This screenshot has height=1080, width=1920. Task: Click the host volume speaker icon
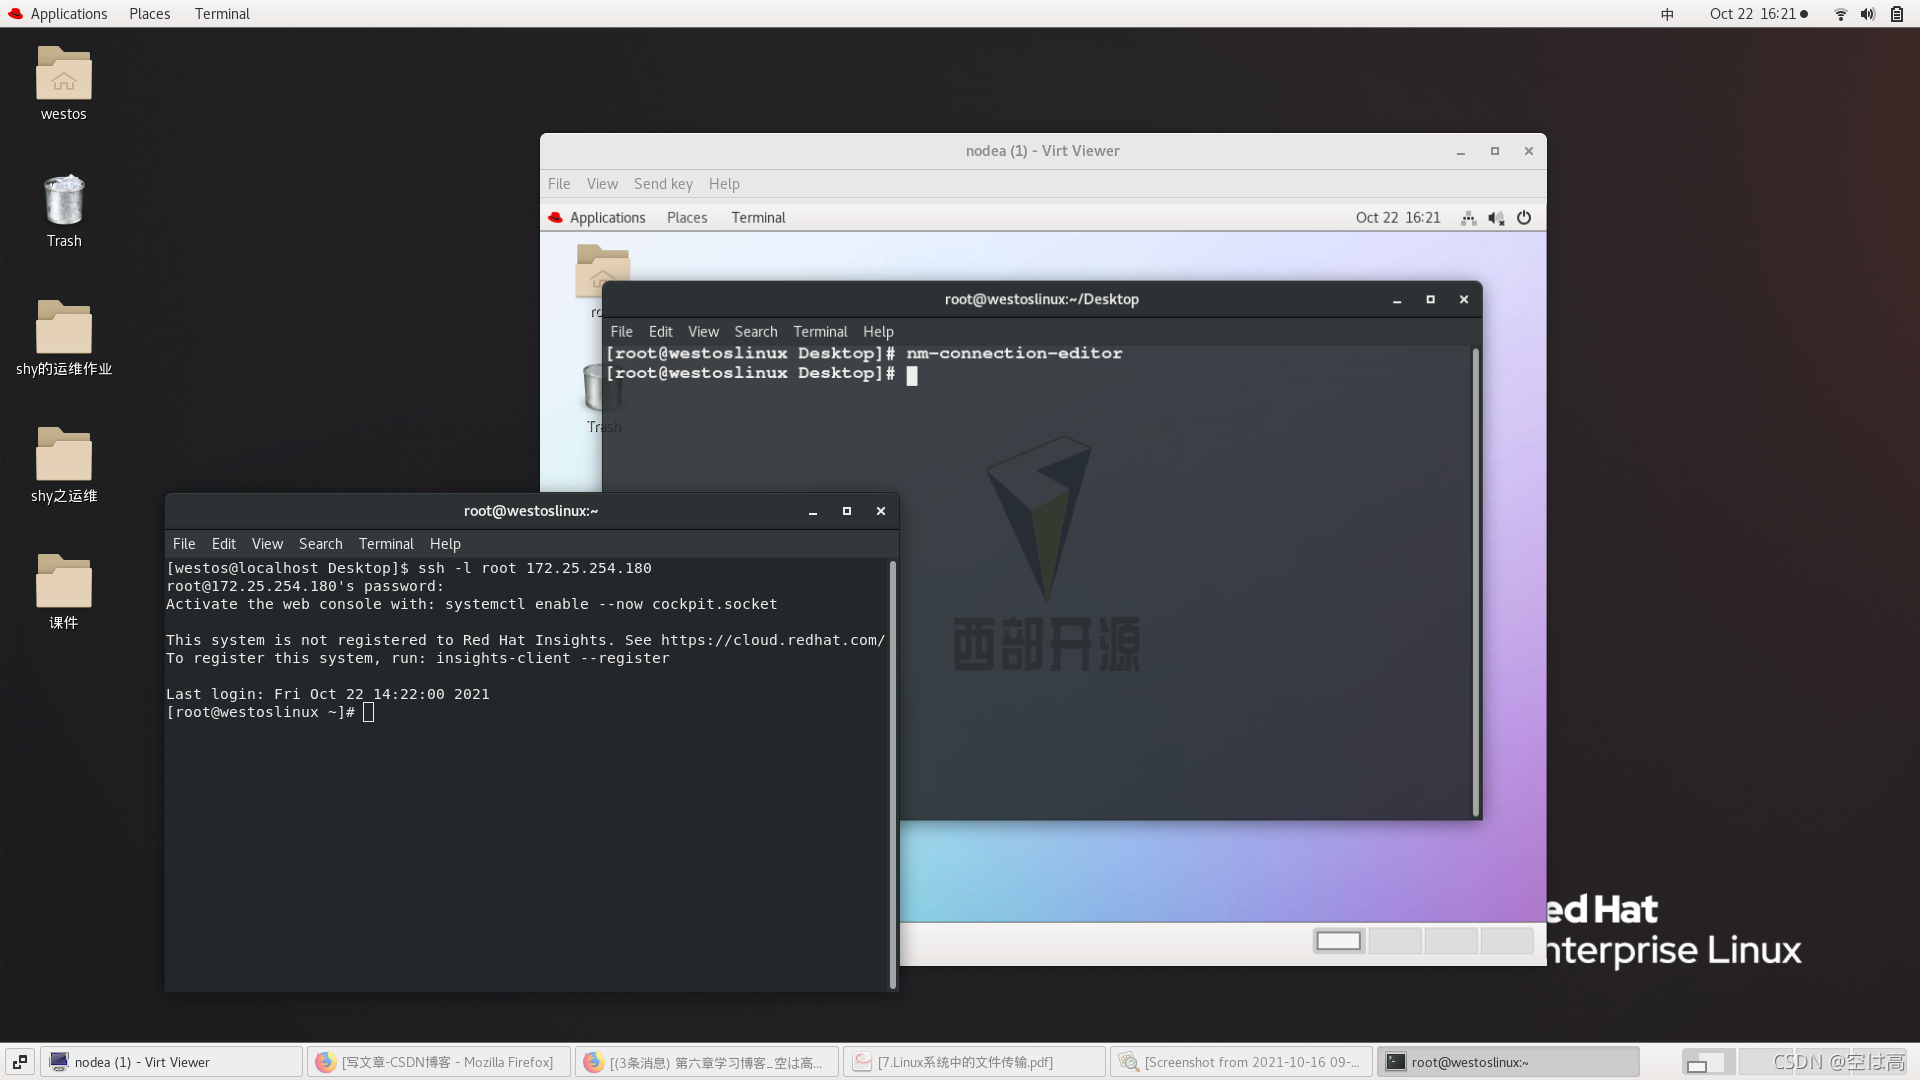point(1867,14)
